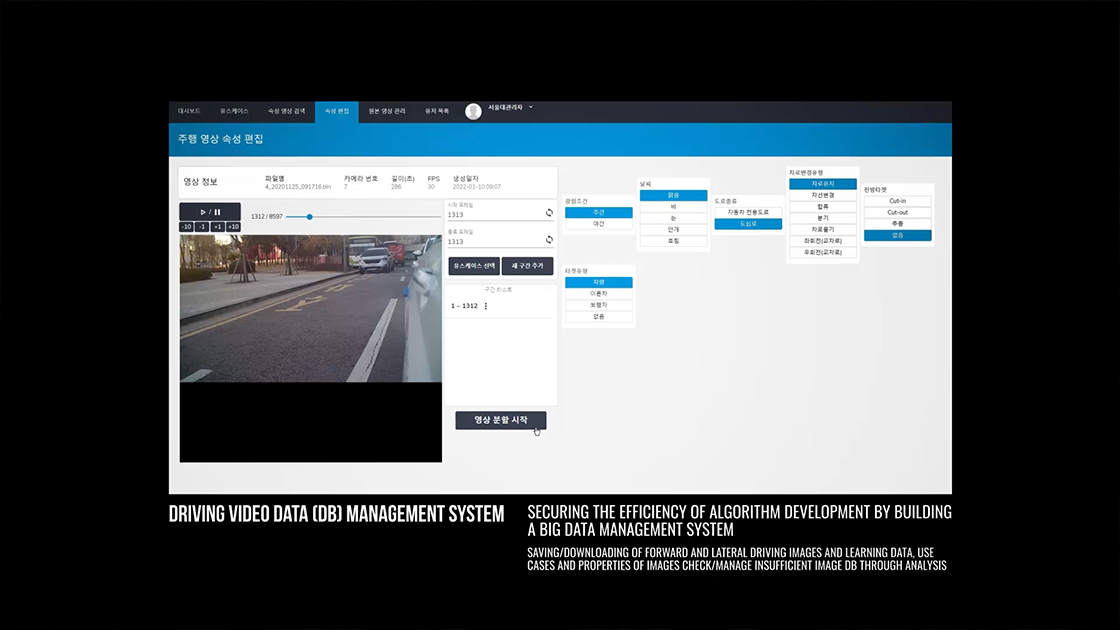Select 이륜차 target type

(x=599, y=294)
